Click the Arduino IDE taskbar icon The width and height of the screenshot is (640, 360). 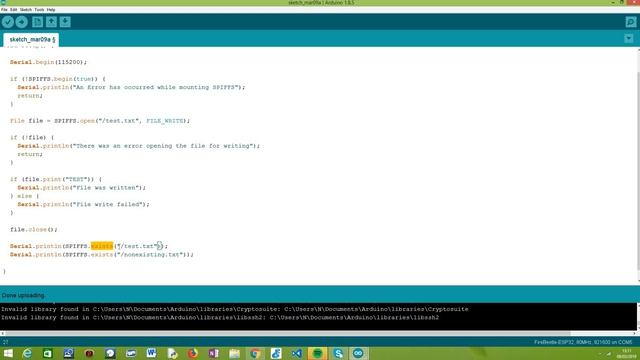pyautogui.click(x=358, y=353)
